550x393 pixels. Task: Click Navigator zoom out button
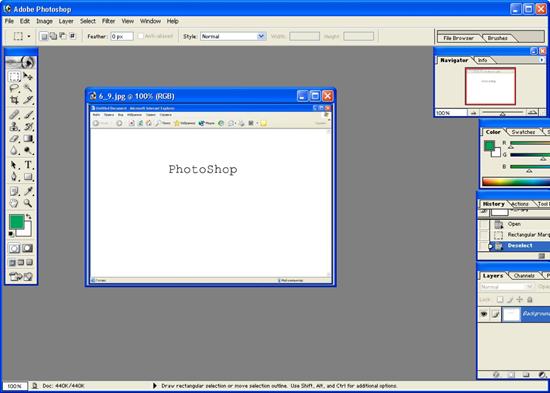tap(474, 113)
